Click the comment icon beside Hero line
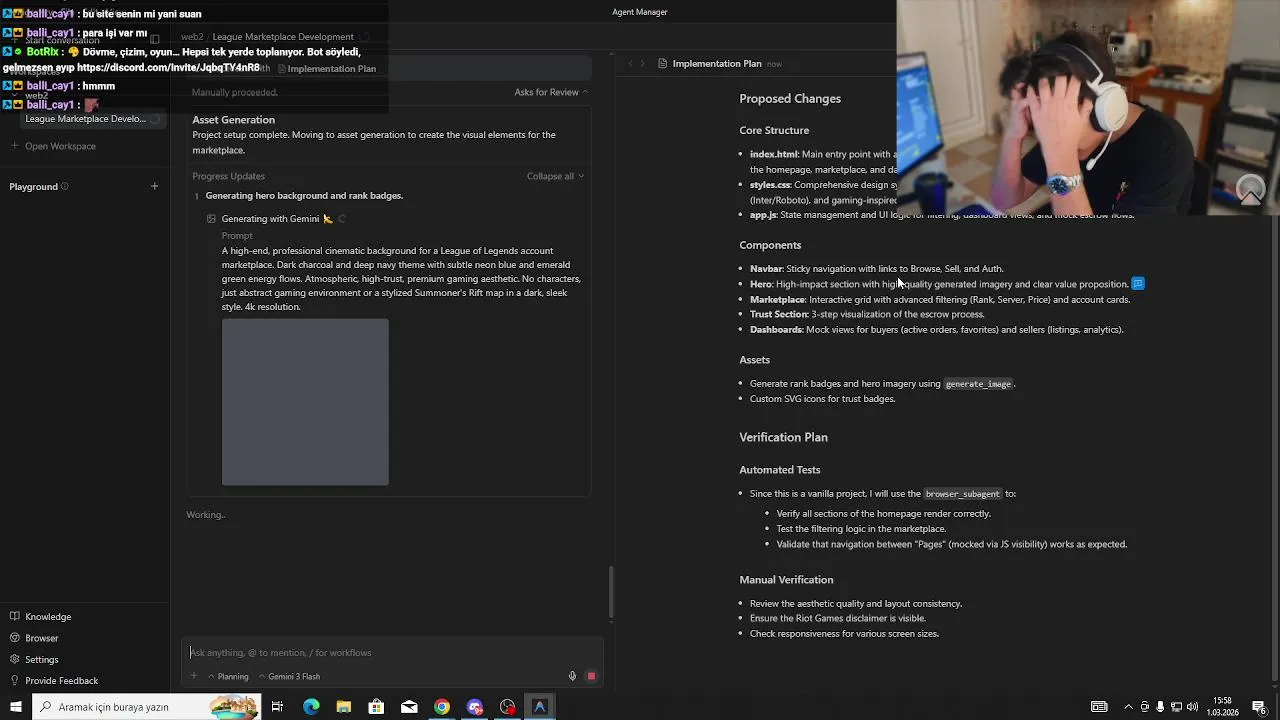1280x720 pixels. click(x=1138, y=284)
